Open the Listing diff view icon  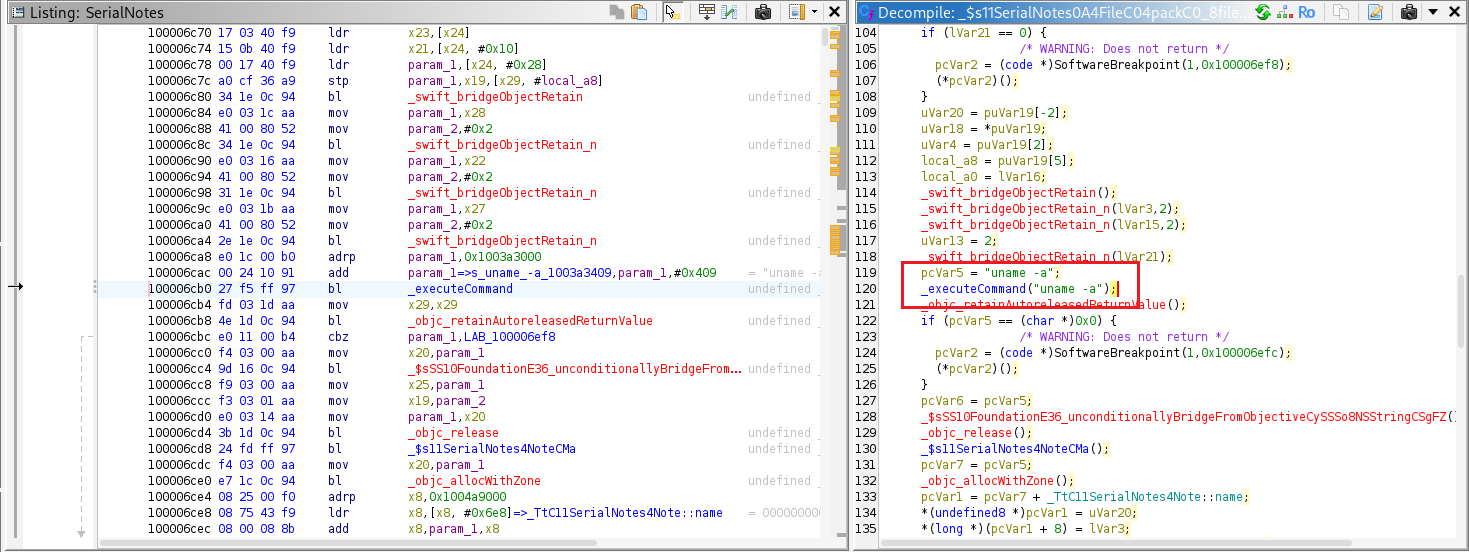[x=729, y=12]
